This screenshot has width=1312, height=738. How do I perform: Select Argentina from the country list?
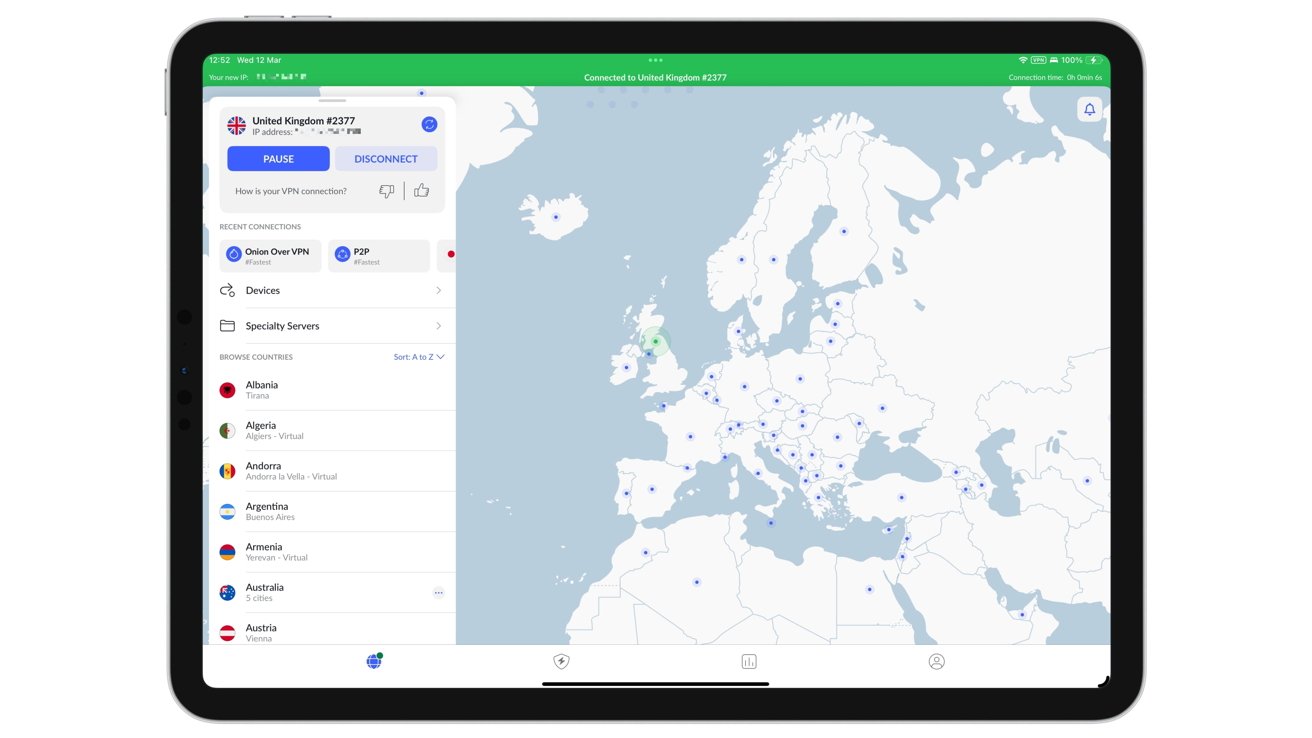click(x=331, y=512)
